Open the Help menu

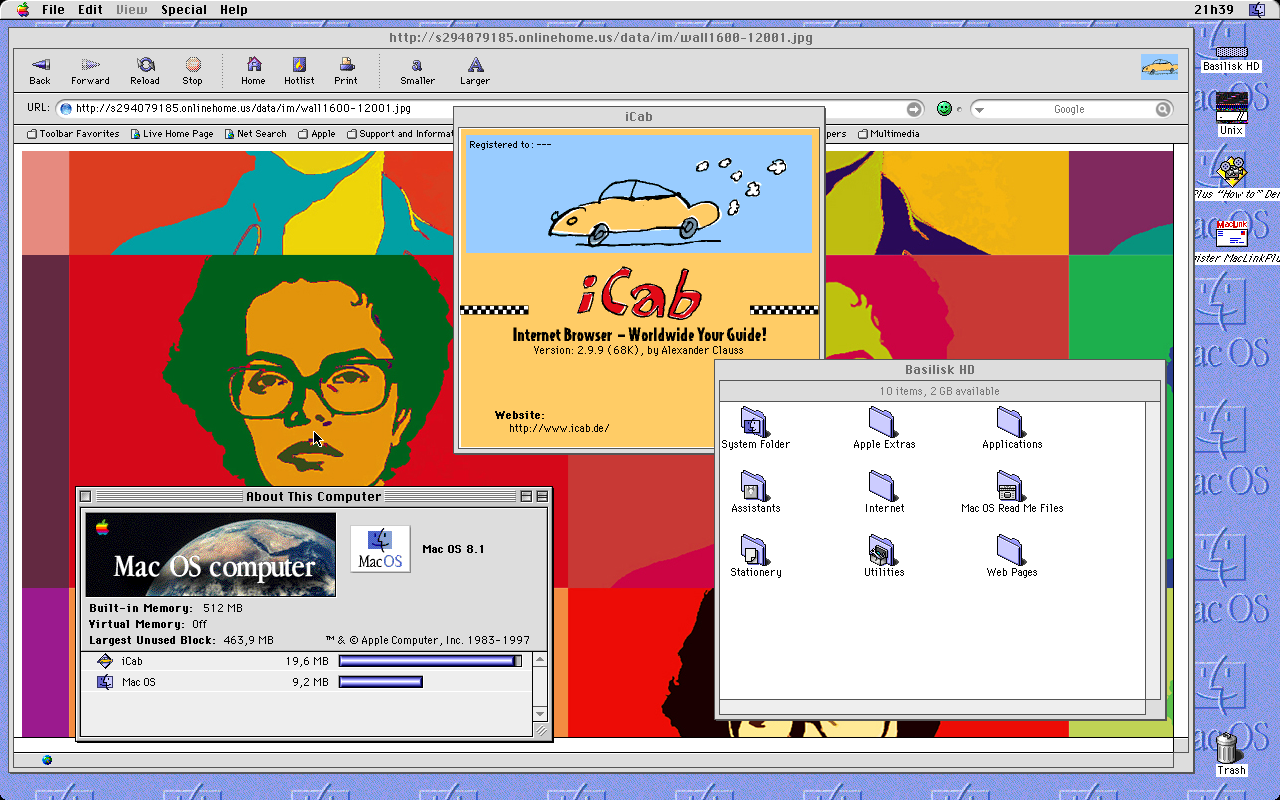233,10
